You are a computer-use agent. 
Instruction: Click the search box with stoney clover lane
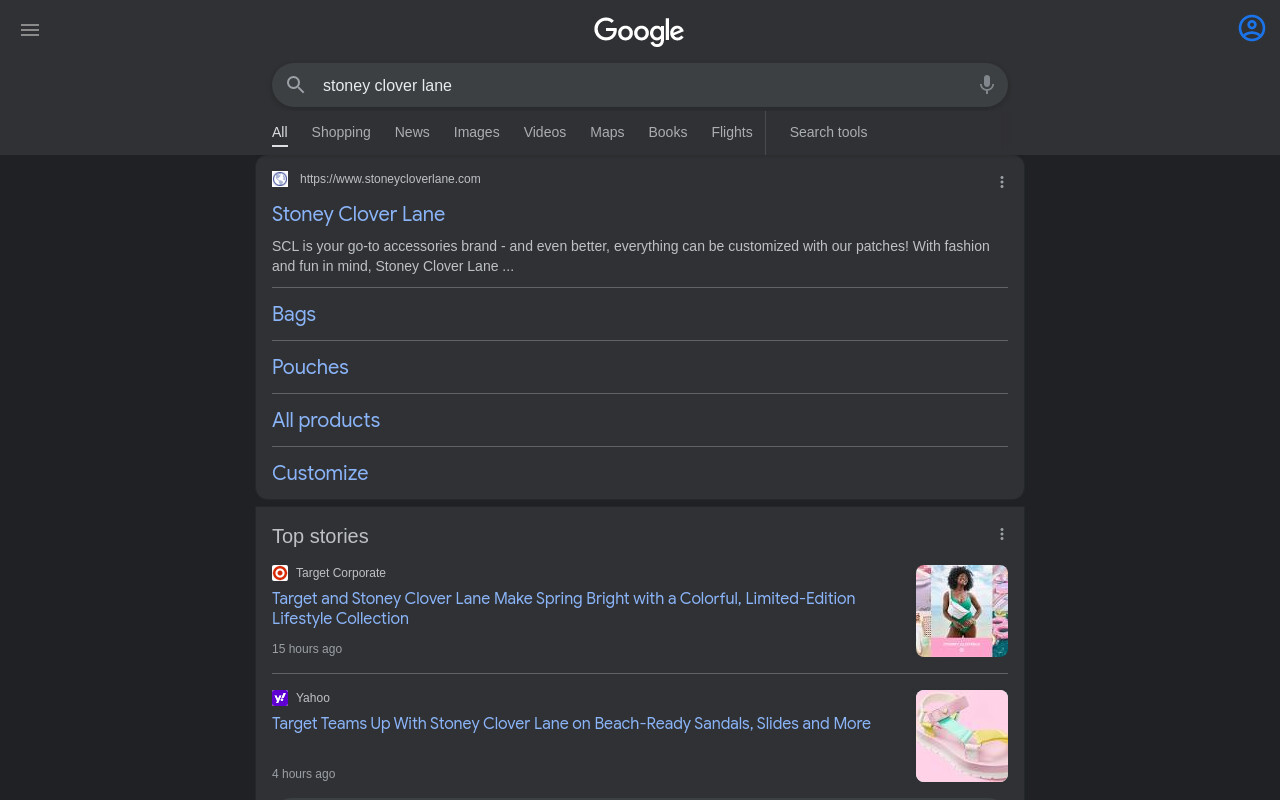[640, 85]
